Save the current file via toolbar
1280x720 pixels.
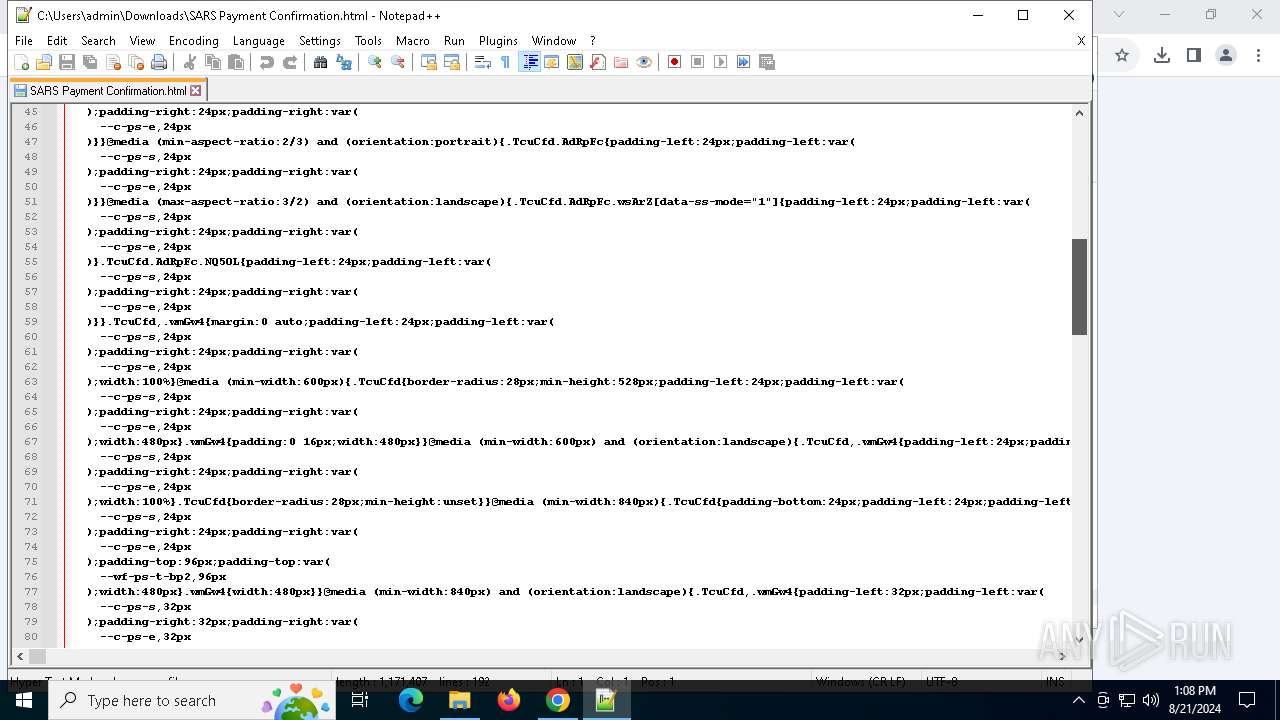coord(67,62)
